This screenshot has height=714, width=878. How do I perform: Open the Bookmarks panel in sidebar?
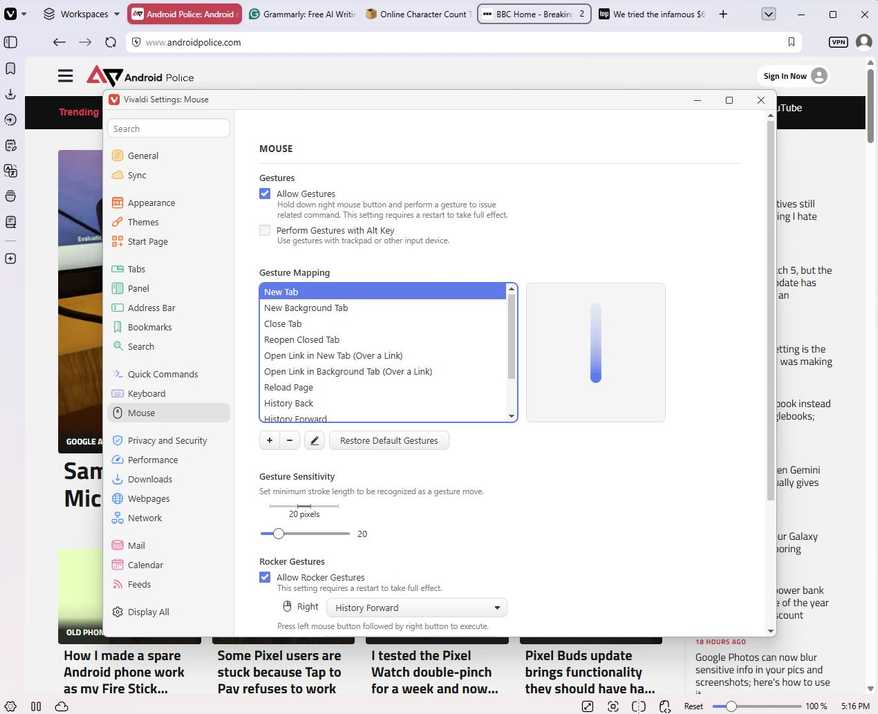10,68
